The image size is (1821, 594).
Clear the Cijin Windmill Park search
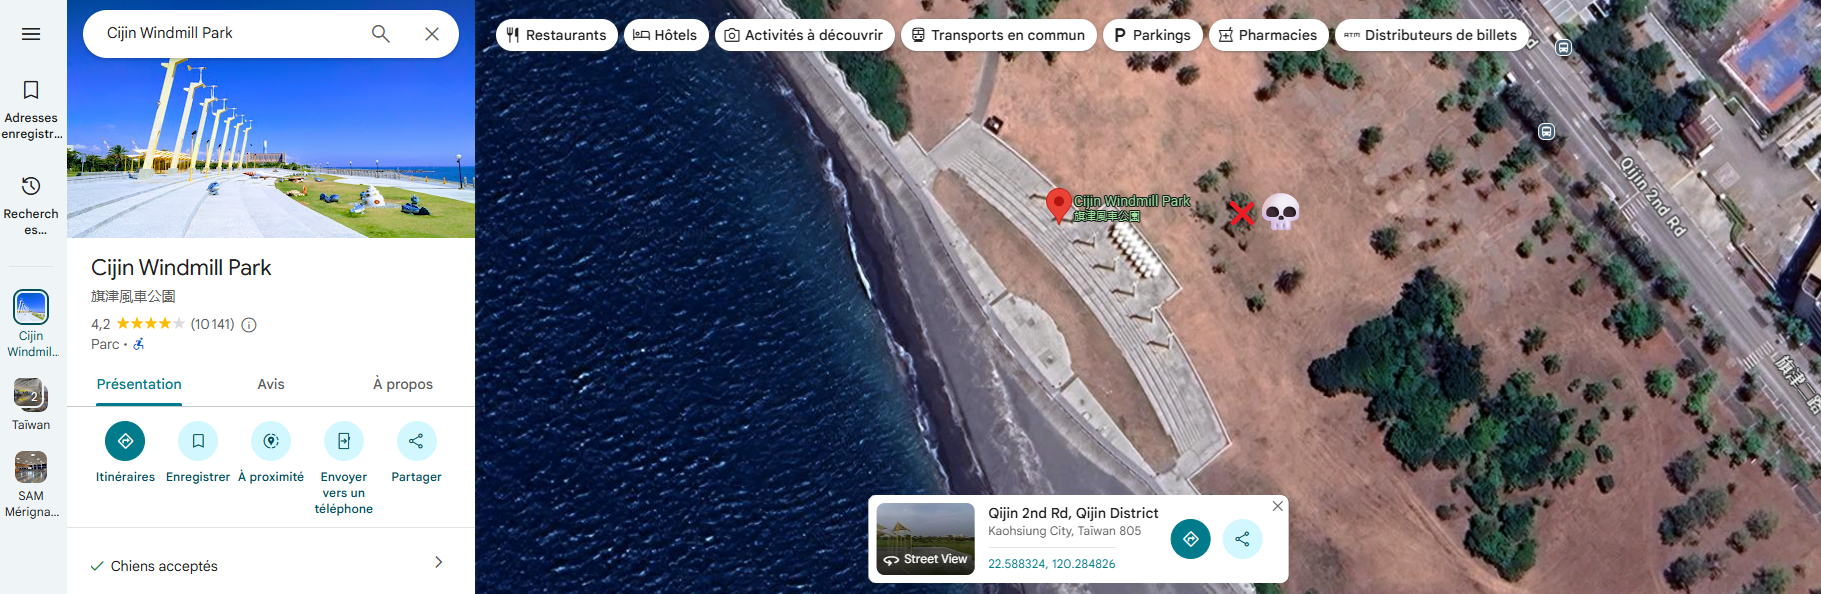[x=432, y=34]
